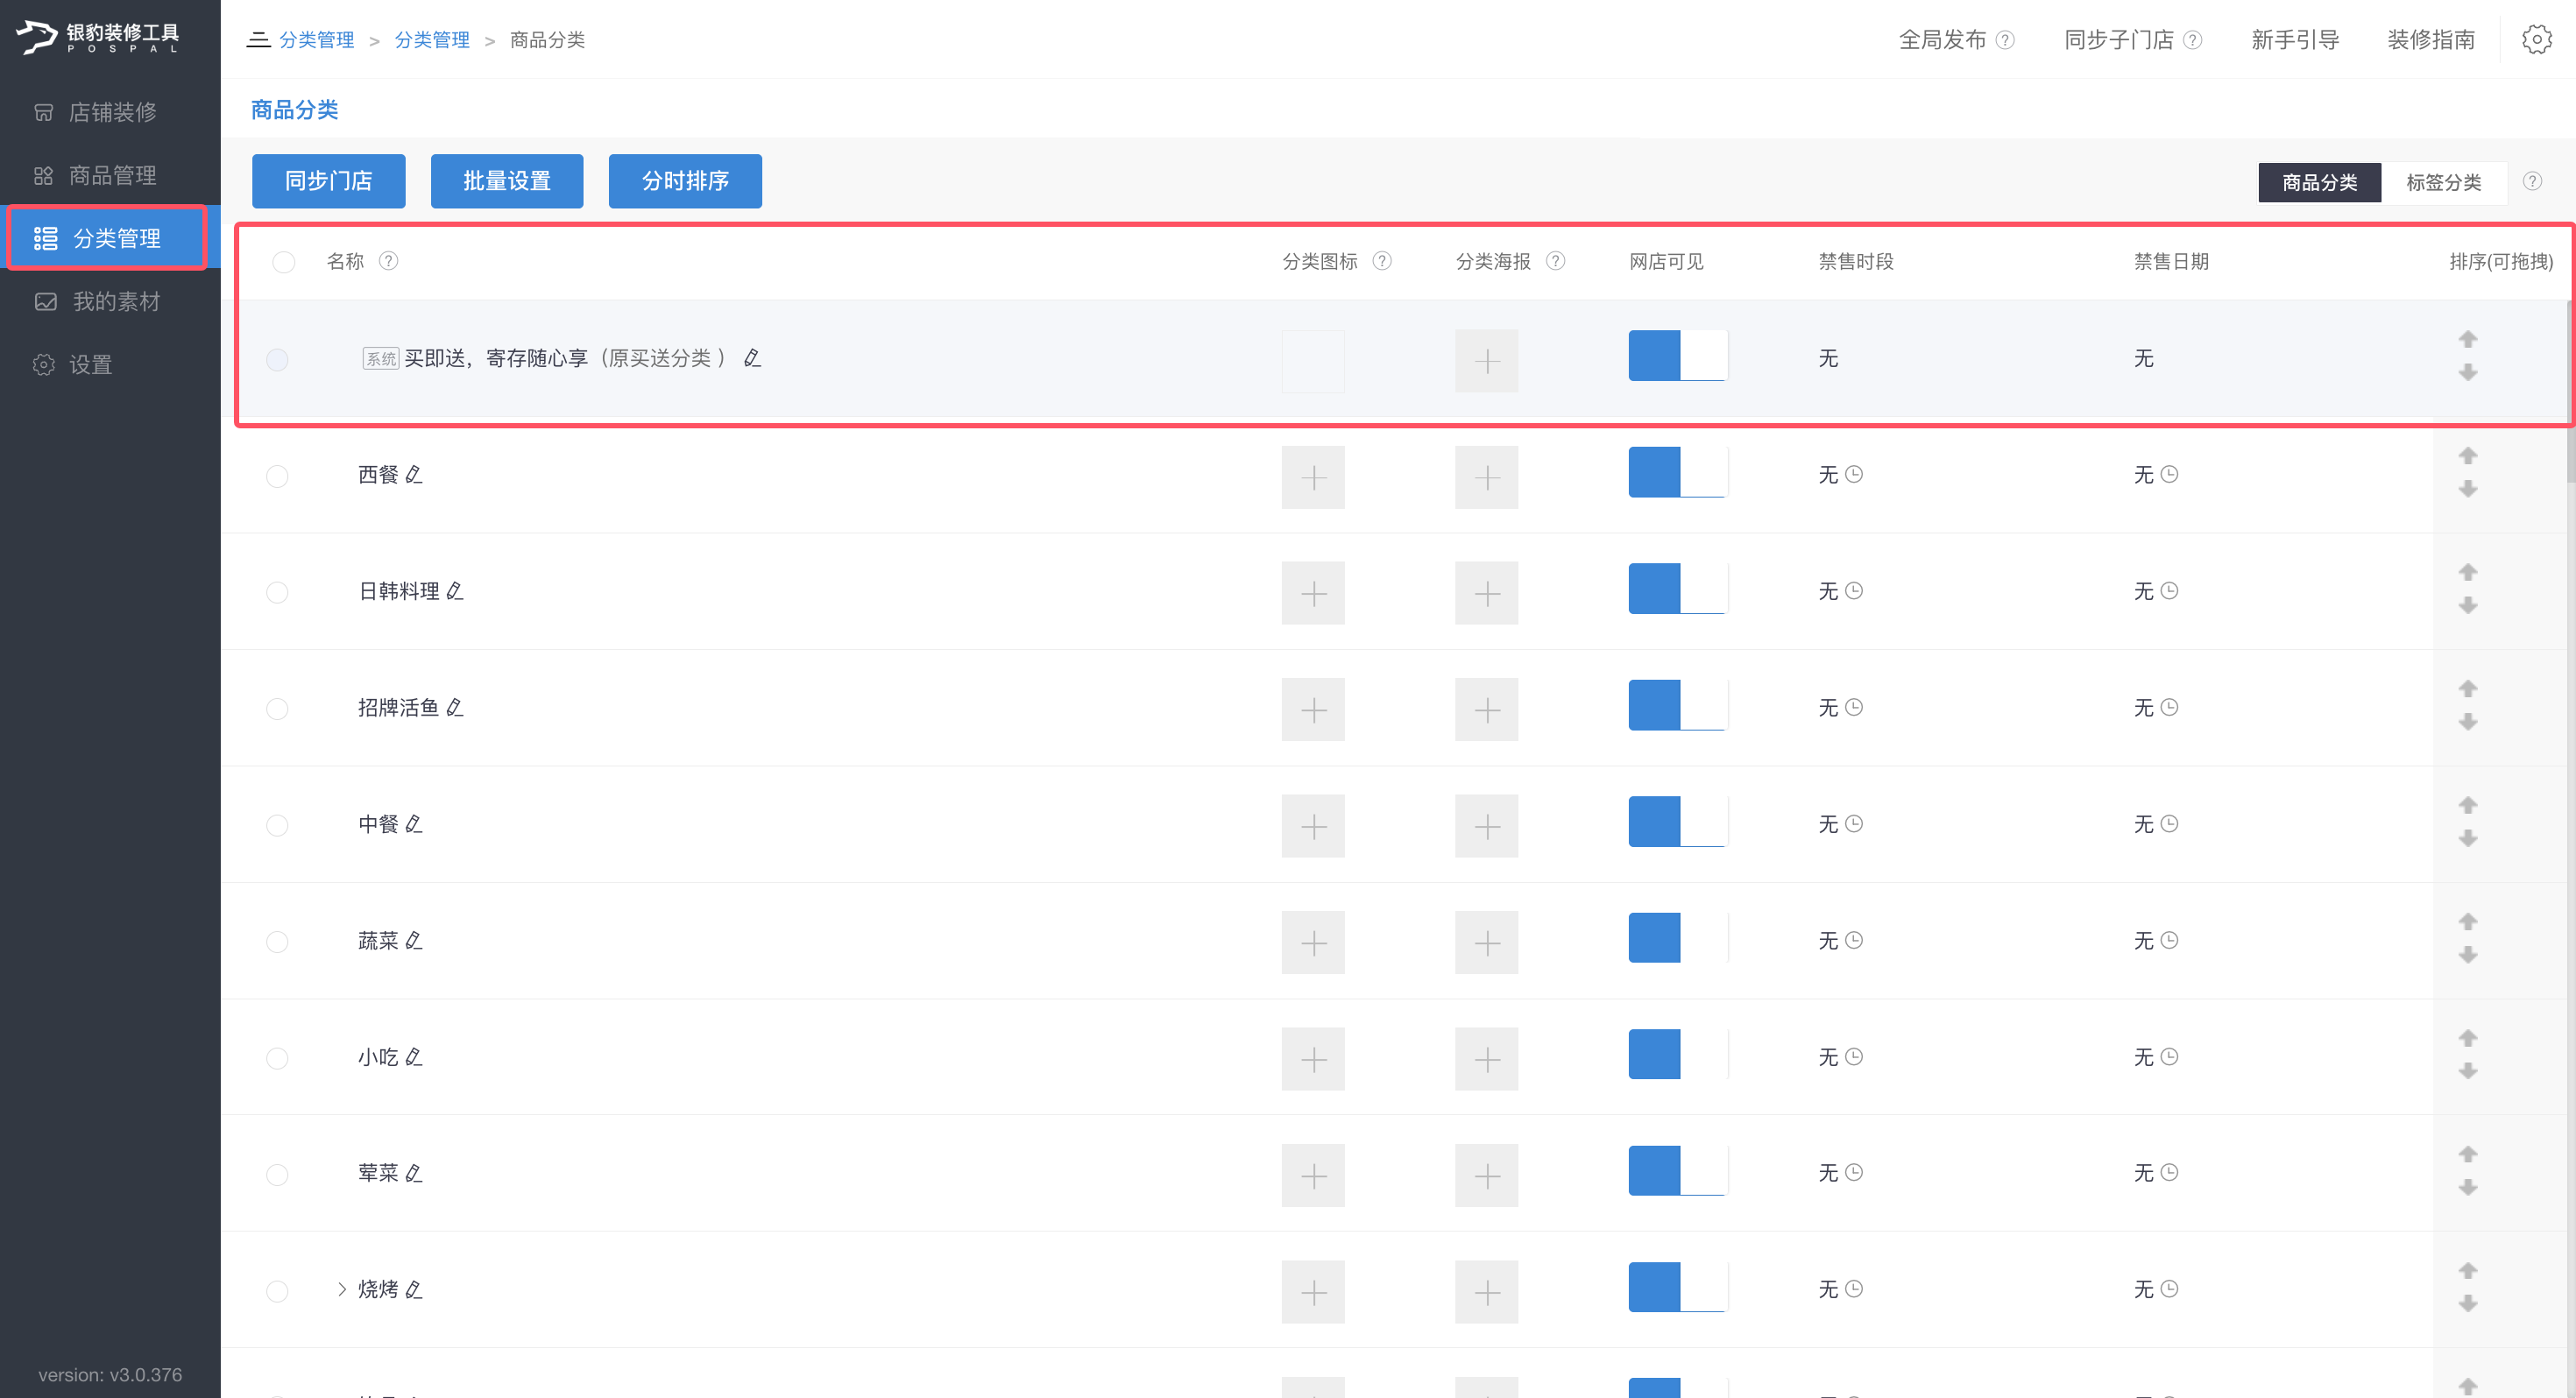2576x1398 pixels.
Task: Switch to the 标签分类 tab
Action: tap(2443, 182)
